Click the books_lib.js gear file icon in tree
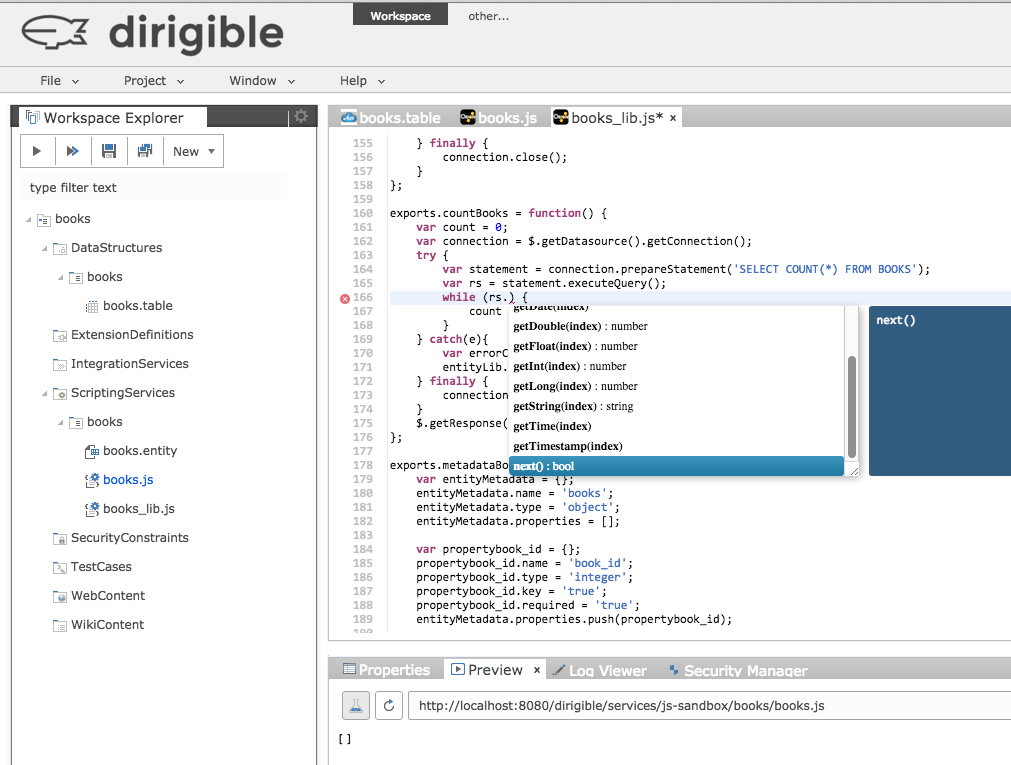The image size is (1011, 765). [x=92, y=510]
